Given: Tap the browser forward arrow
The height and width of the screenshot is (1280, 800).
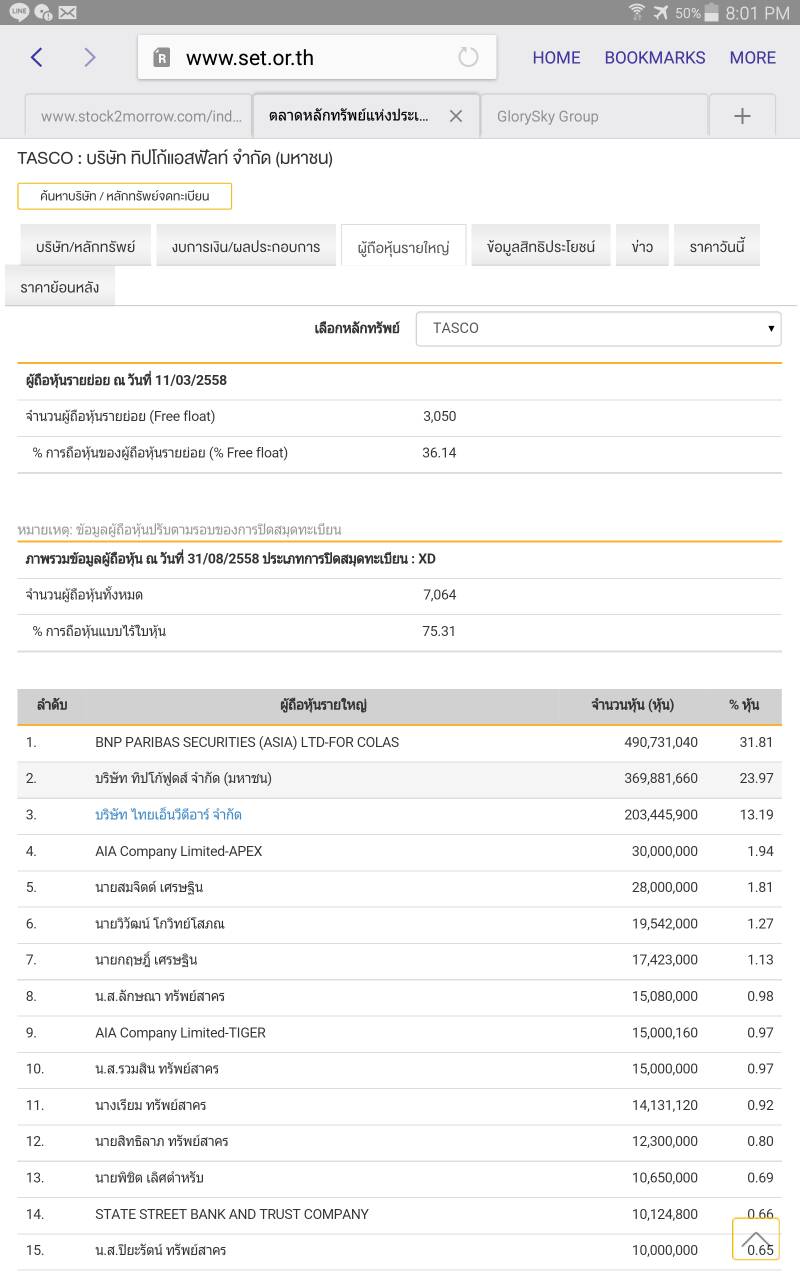Looking at the screenshot, I should click(x=90, y=58).
